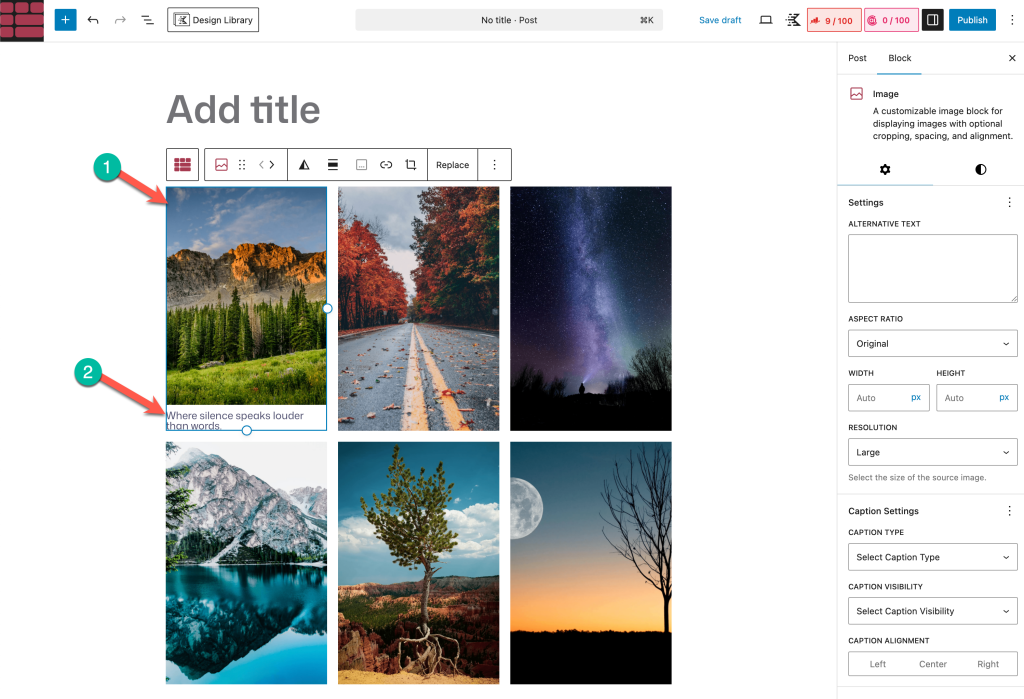Image resolution: width=1024 pixels, height=699 pixels.
Task: Click the insert link icon
Action: click(x=386, y=165)
